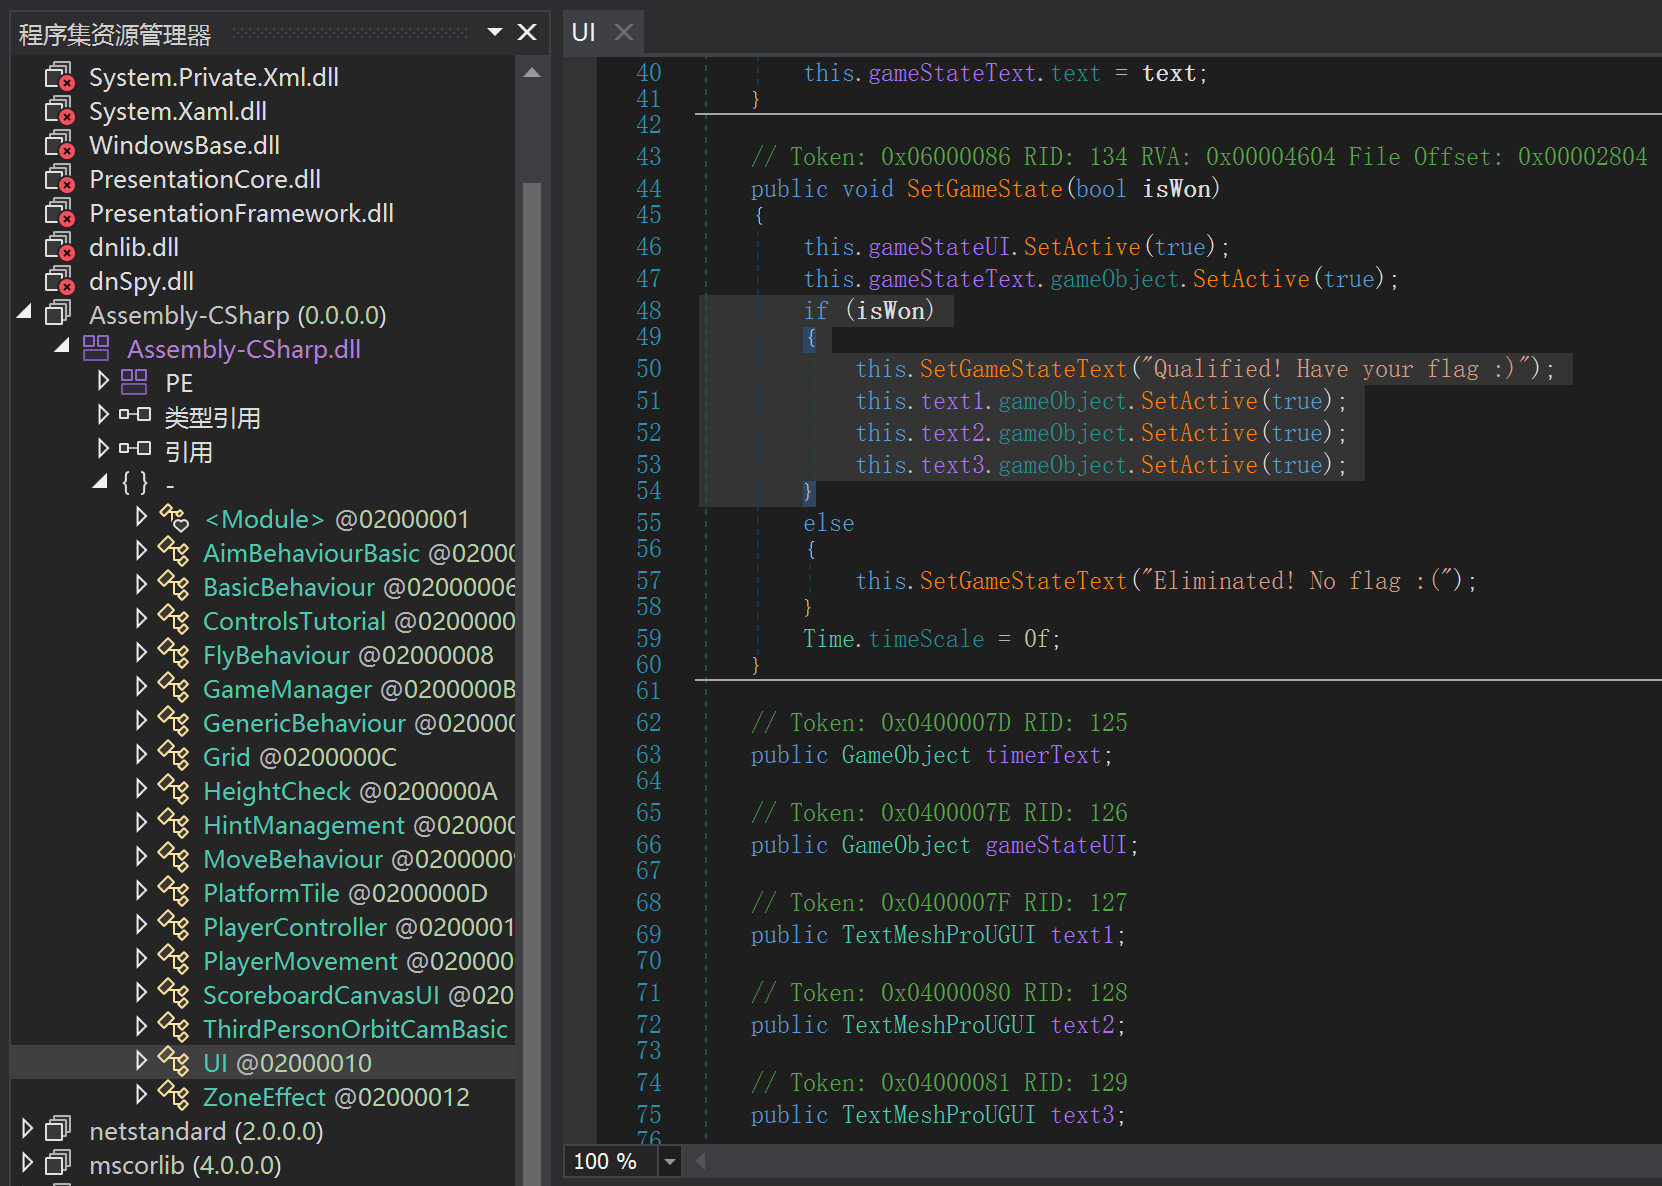This screenshot has width=1662, height=1186.
Task: Click SetGameState method name
Action: (x=985, y=189)
